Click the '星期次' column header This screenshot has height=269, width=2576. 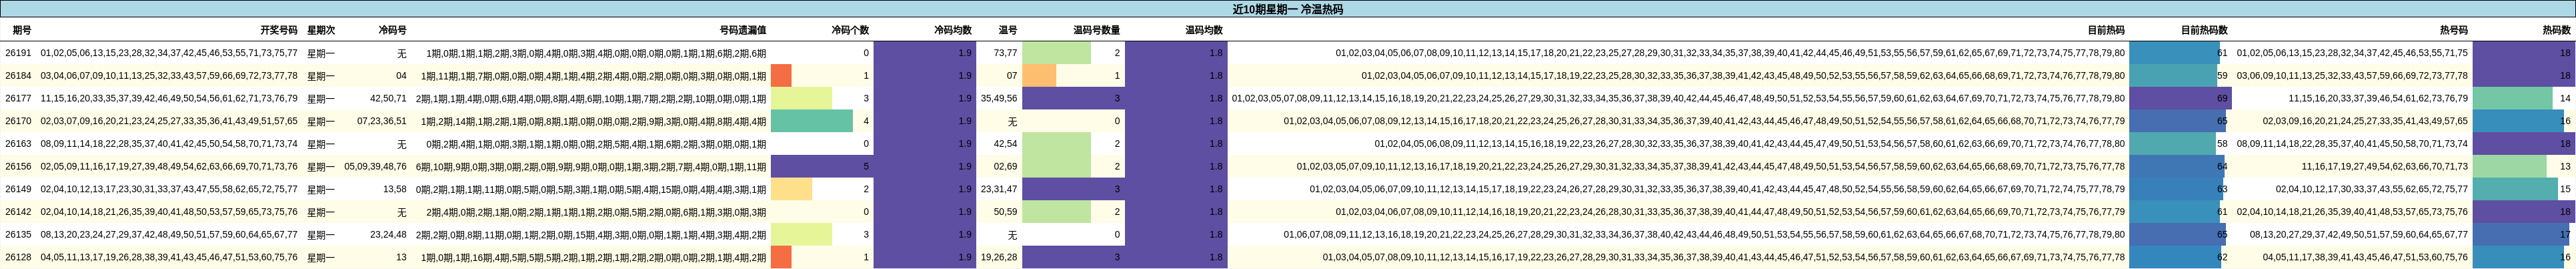pos(321,31)
